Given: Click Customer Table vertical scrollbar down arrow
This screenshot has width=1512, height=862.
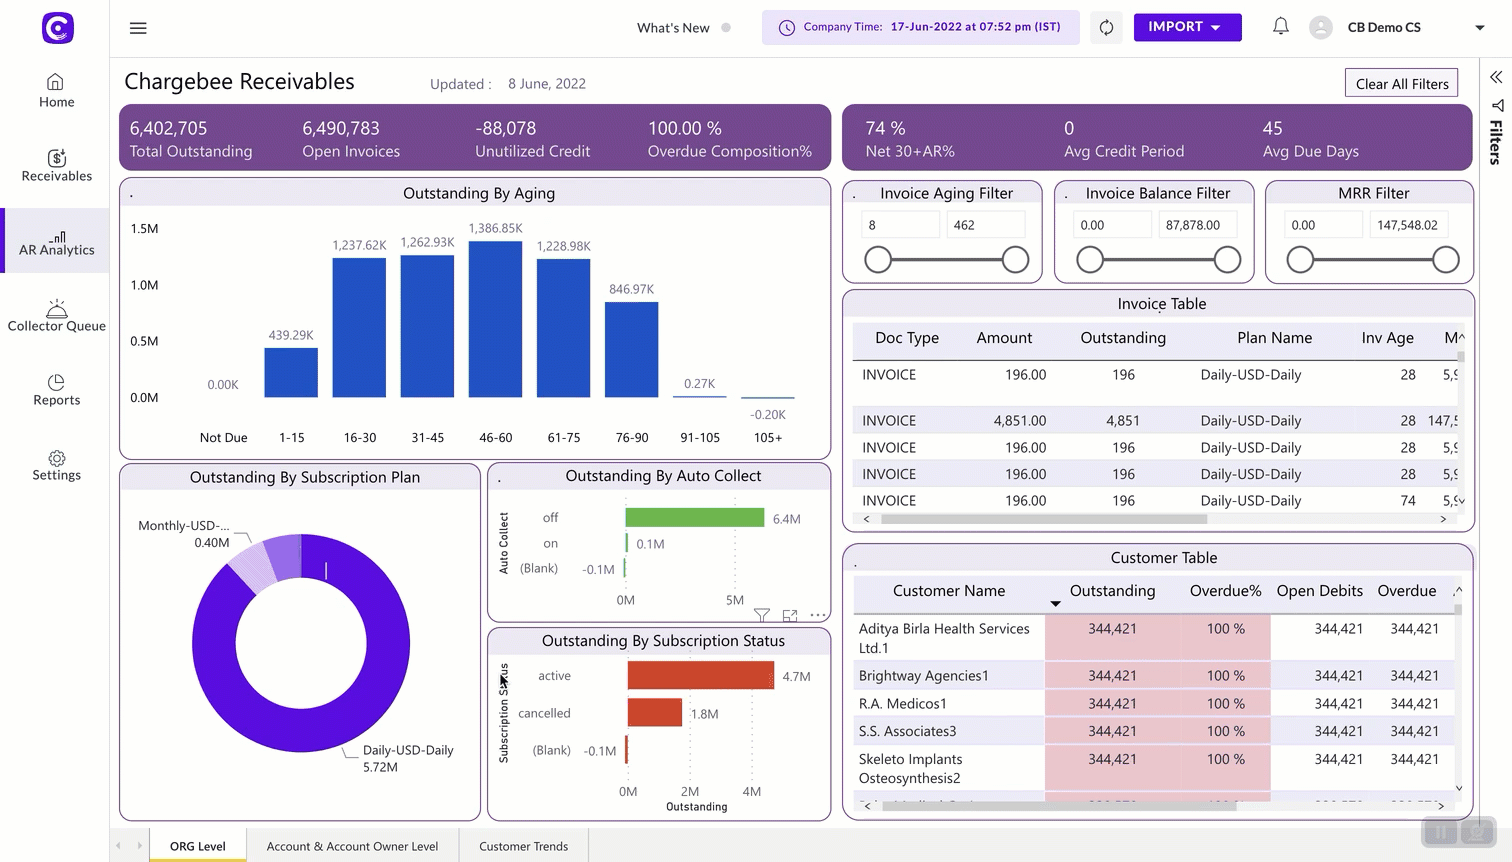Looking at the screenshot, I should pyautogui.click(x=1459, y=788).
